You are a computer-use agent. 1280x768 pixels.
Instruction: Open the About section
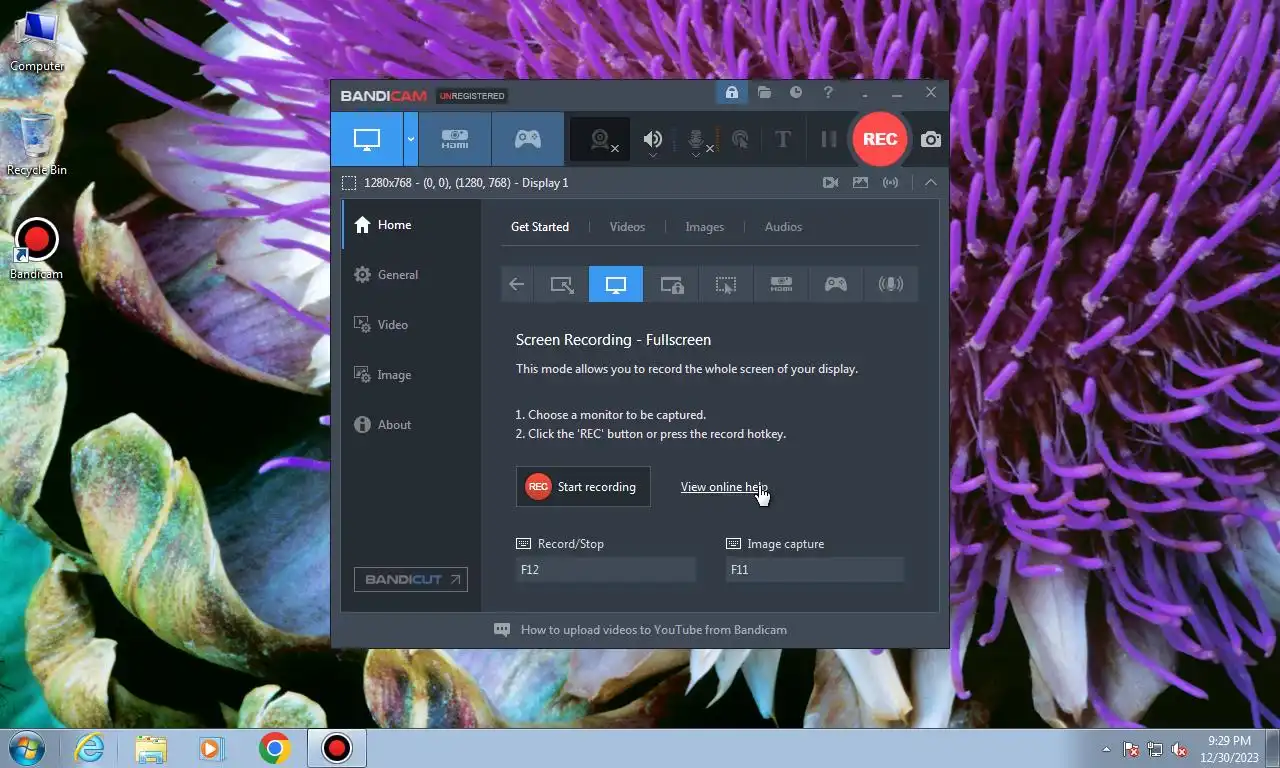pos(412,425)
